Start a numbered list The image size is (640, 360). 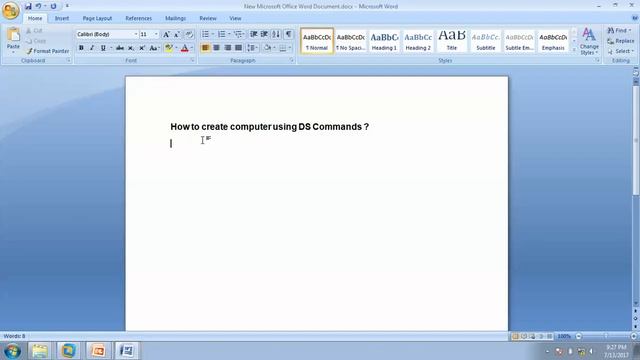tap(221, 34)
